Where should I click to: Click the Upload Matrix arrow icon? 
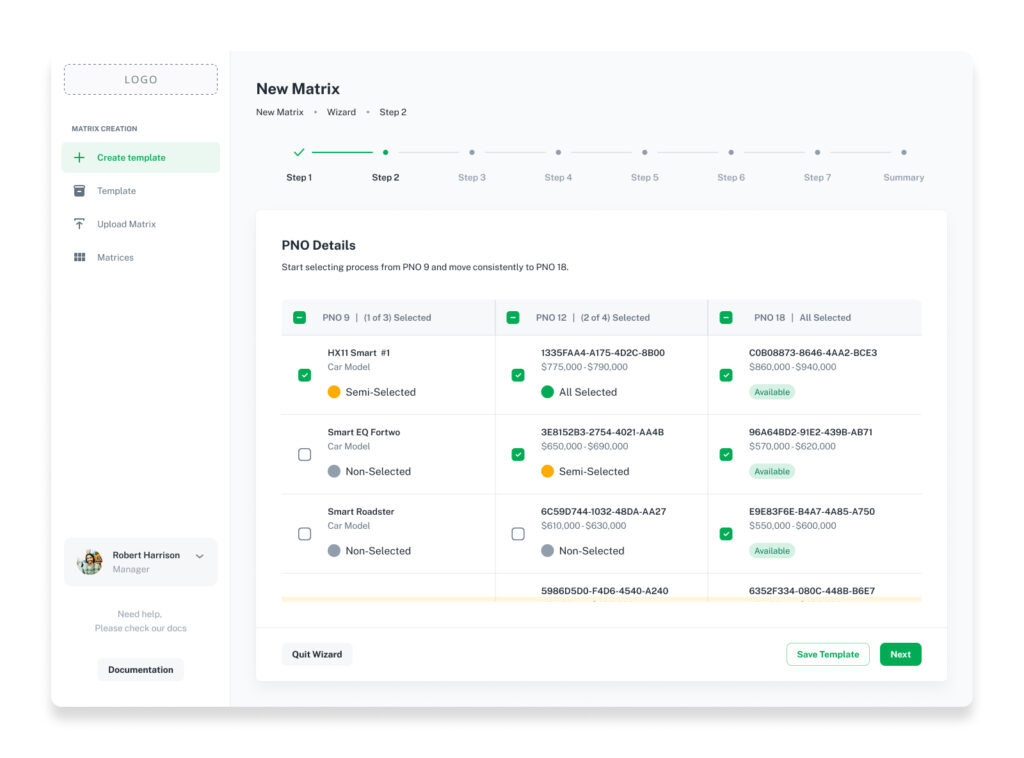79,224
